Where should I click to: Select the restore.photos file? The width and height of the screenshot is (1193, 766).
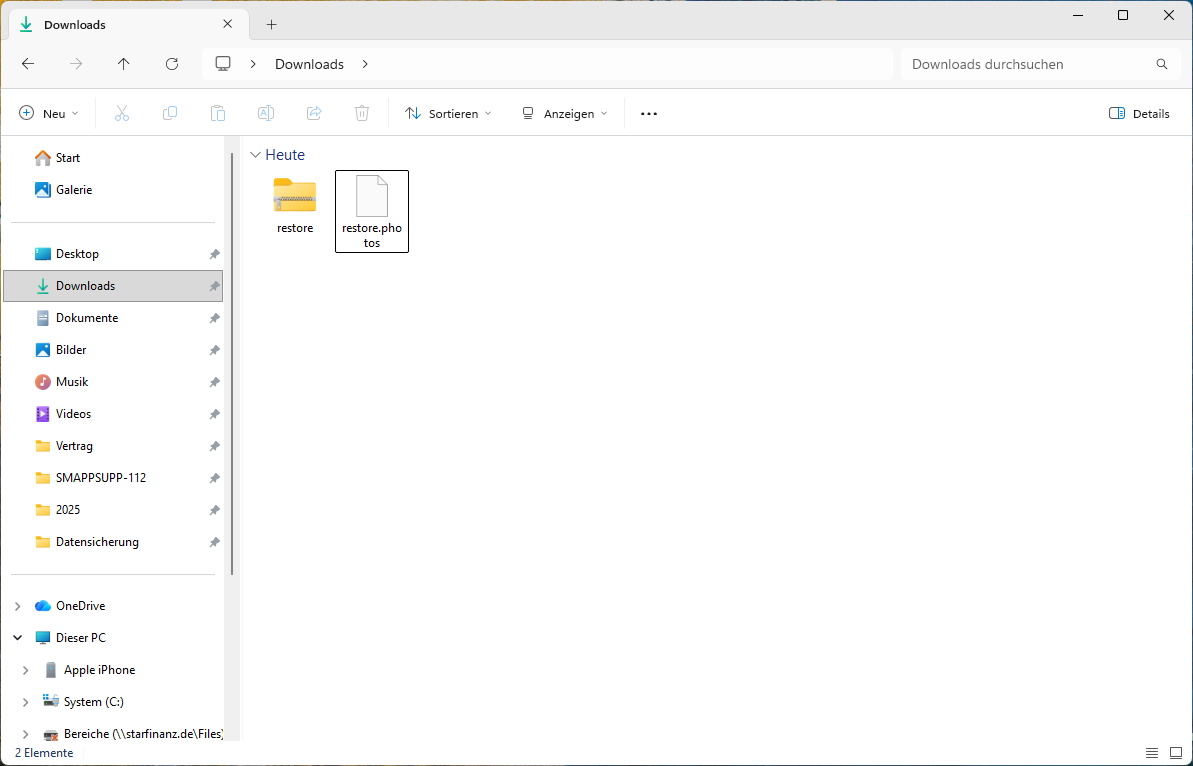tap(372, 211)
